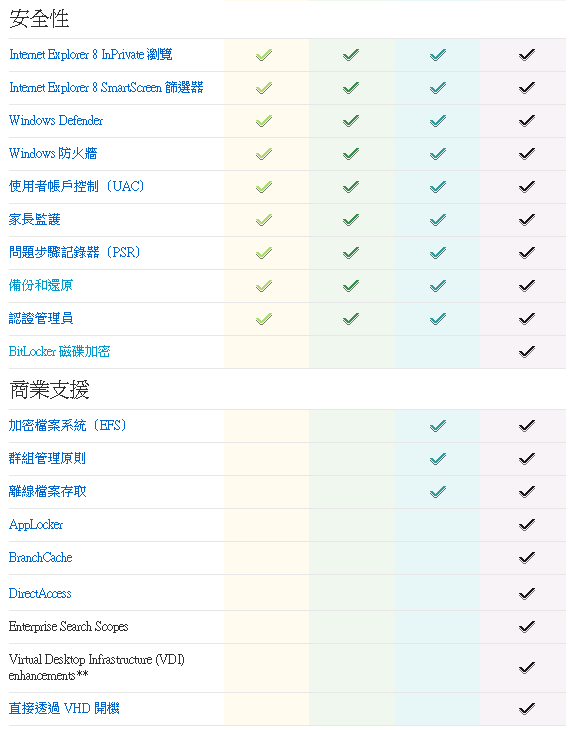Open the 加密檔案系統 (EFS) link
Screen dimensions: 571x731
coord(68,426)
